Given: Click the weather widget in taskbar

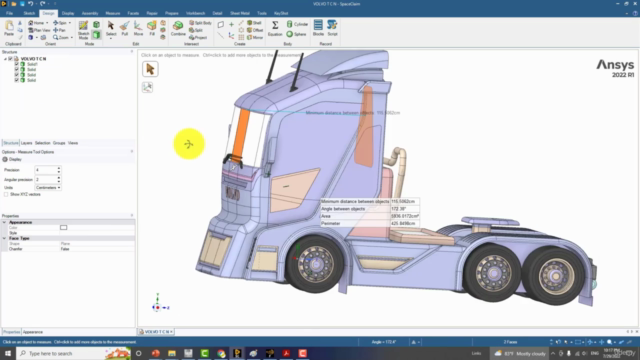Looking at the screenshot, I should click(x=520, y=353).
